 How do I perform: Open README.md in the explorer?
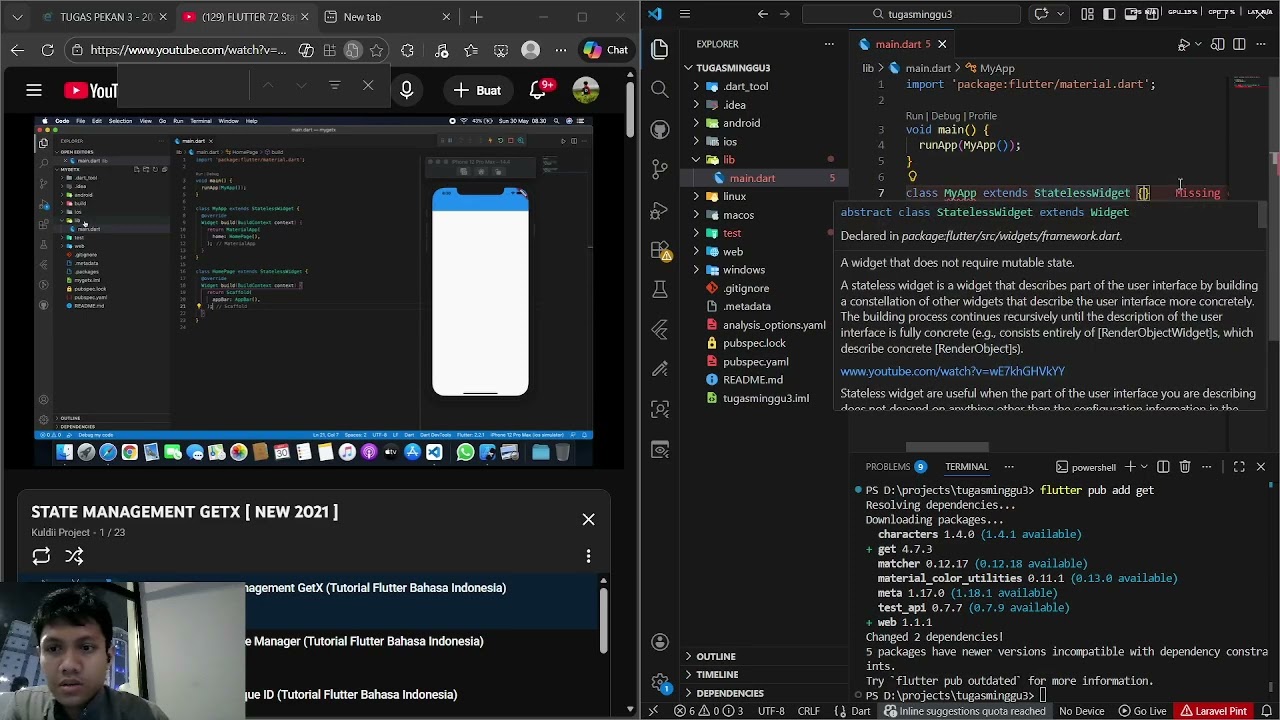click(x=752, y=380)
